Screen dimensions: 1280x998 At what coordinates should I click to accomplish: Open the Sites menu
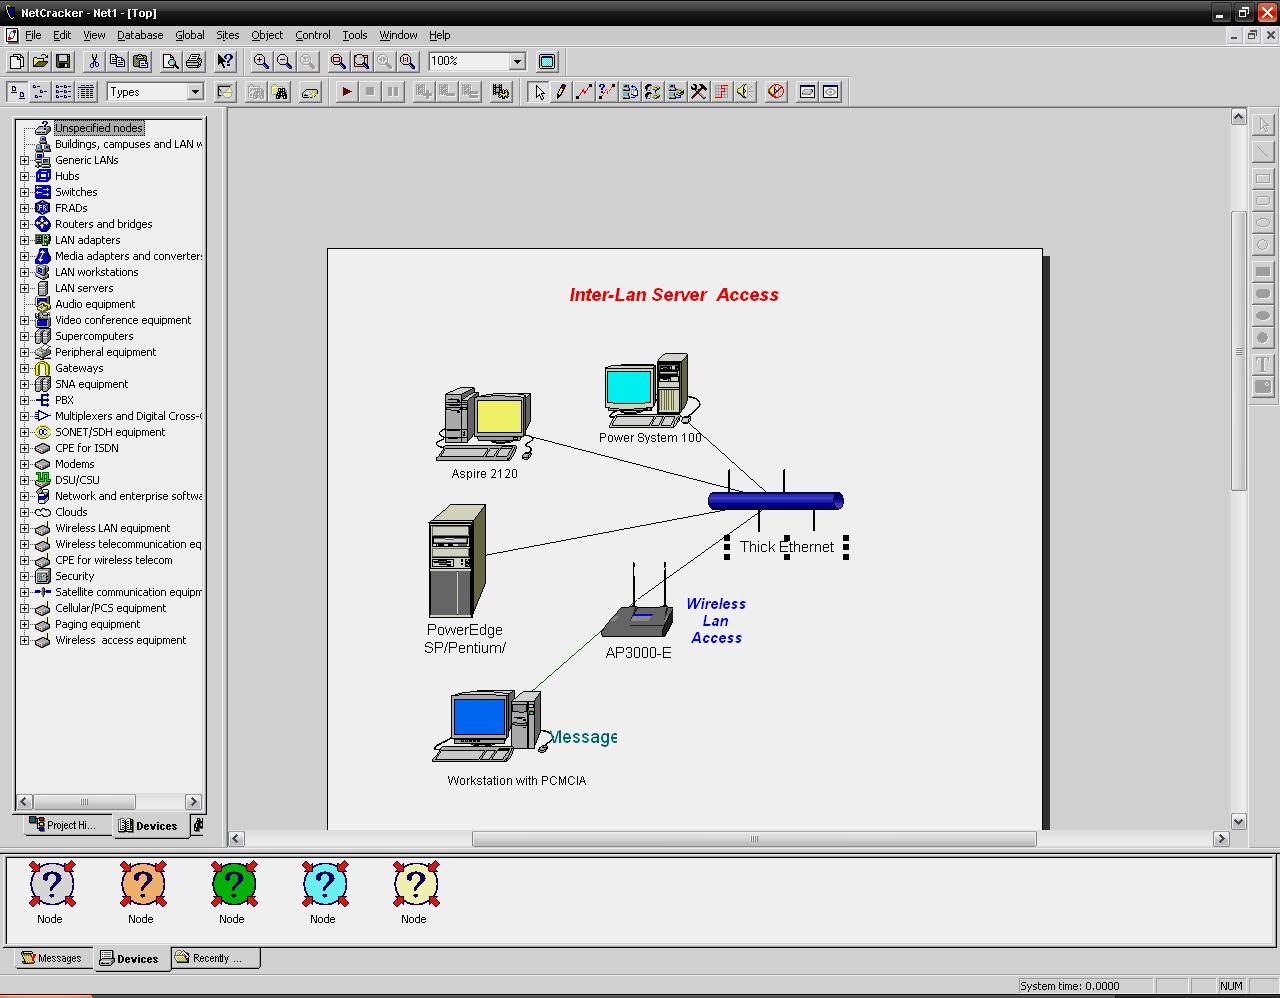click(x=228, y=35)
